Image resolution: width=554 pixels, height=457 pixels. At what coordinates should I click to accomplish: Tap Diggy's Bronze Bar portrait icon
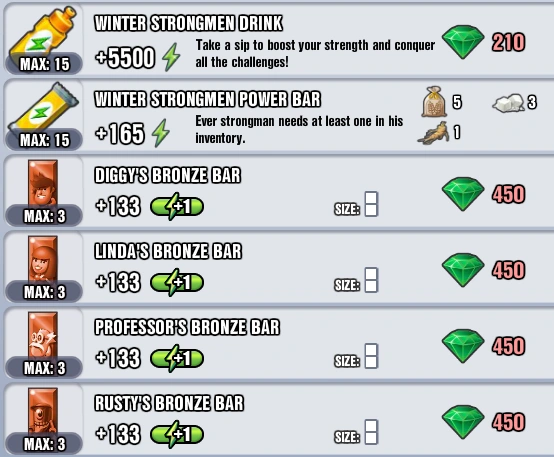(x=43, y=184)
